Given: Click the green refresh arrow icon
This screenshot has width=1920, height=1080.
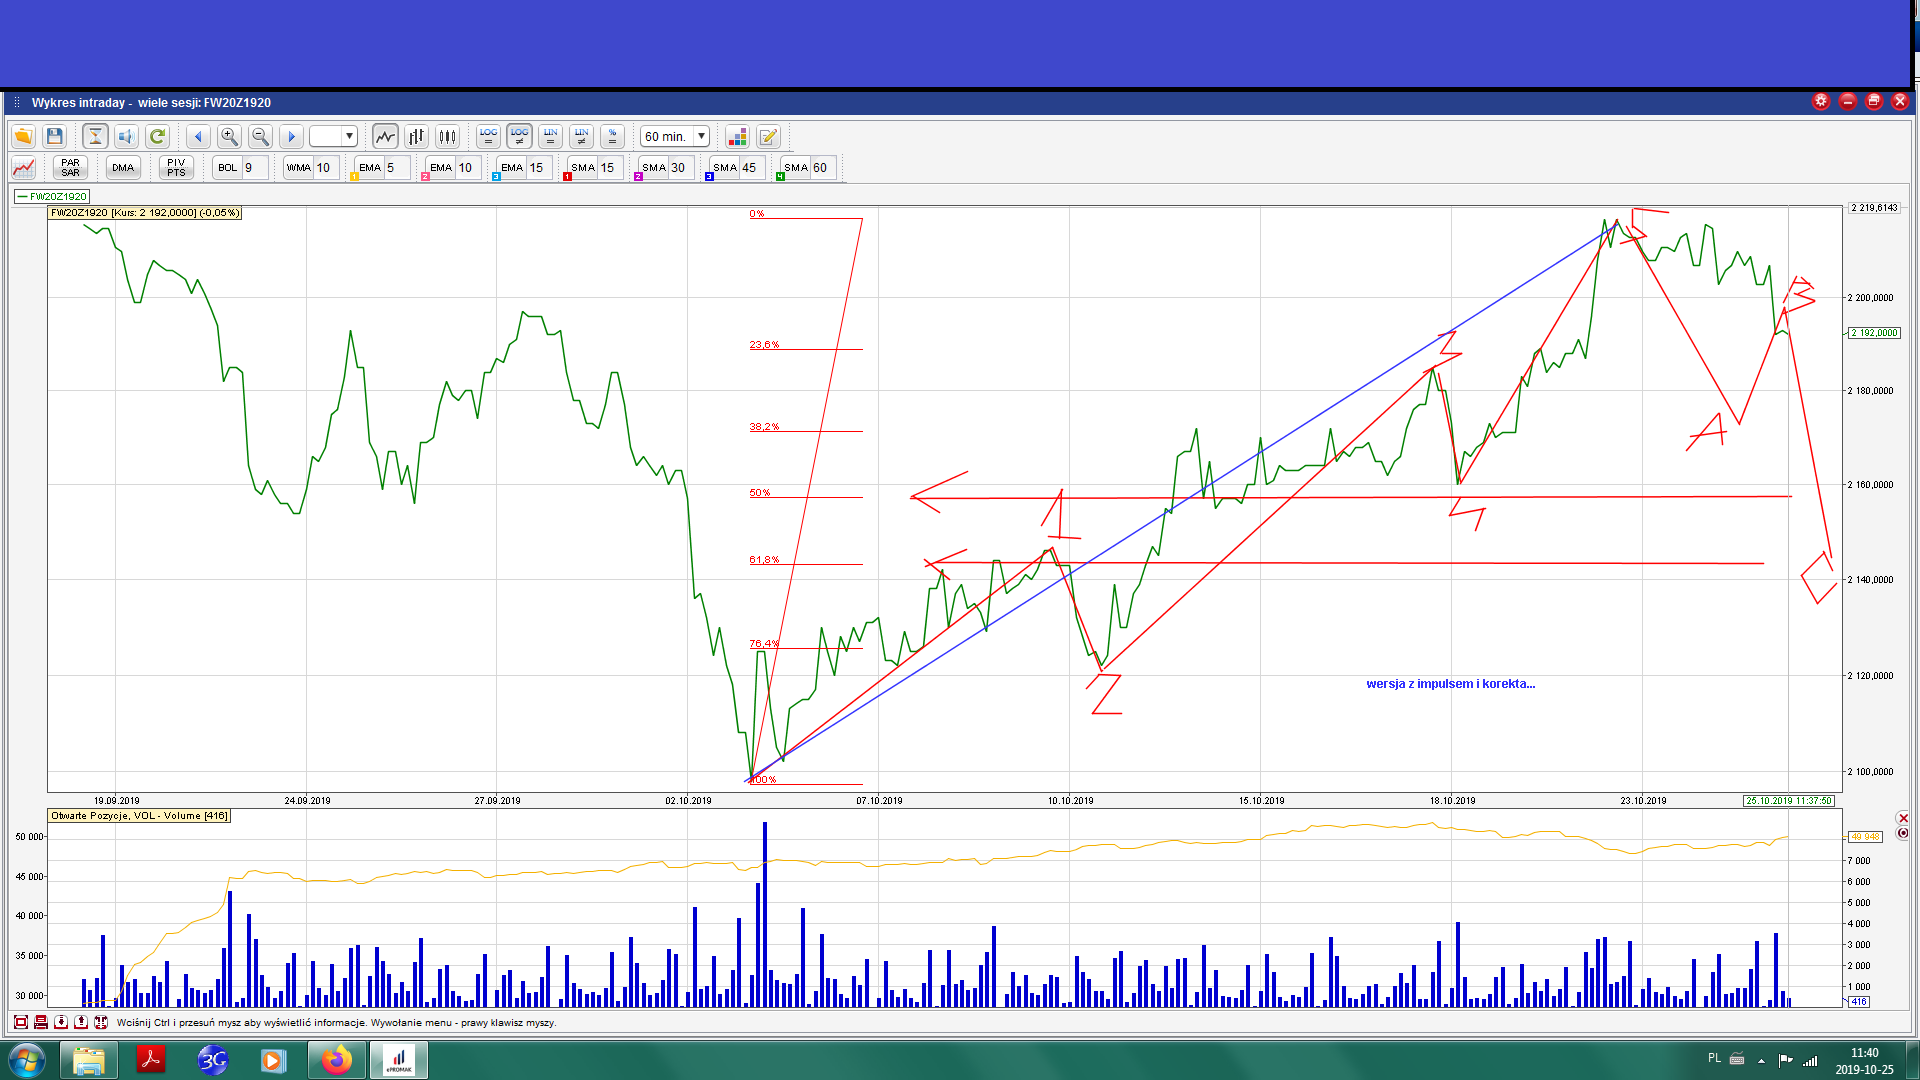Looking at the screenshot, I should coord(157,136).
